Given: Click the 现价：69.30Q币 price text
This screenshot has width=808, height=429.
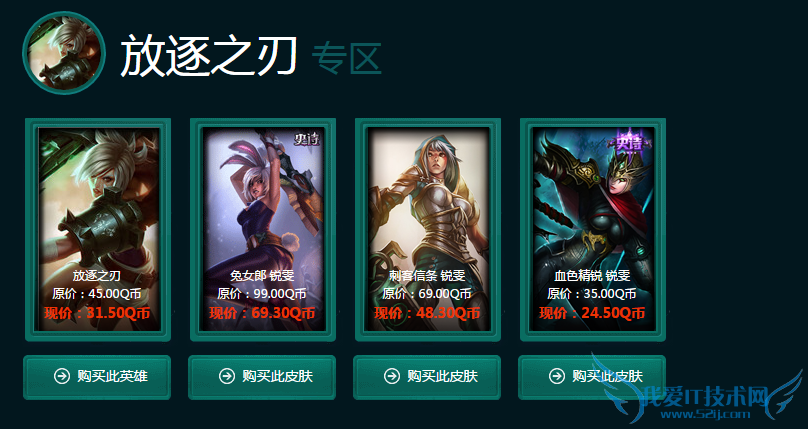Looking at the screenshot, I should click(262, 313).
